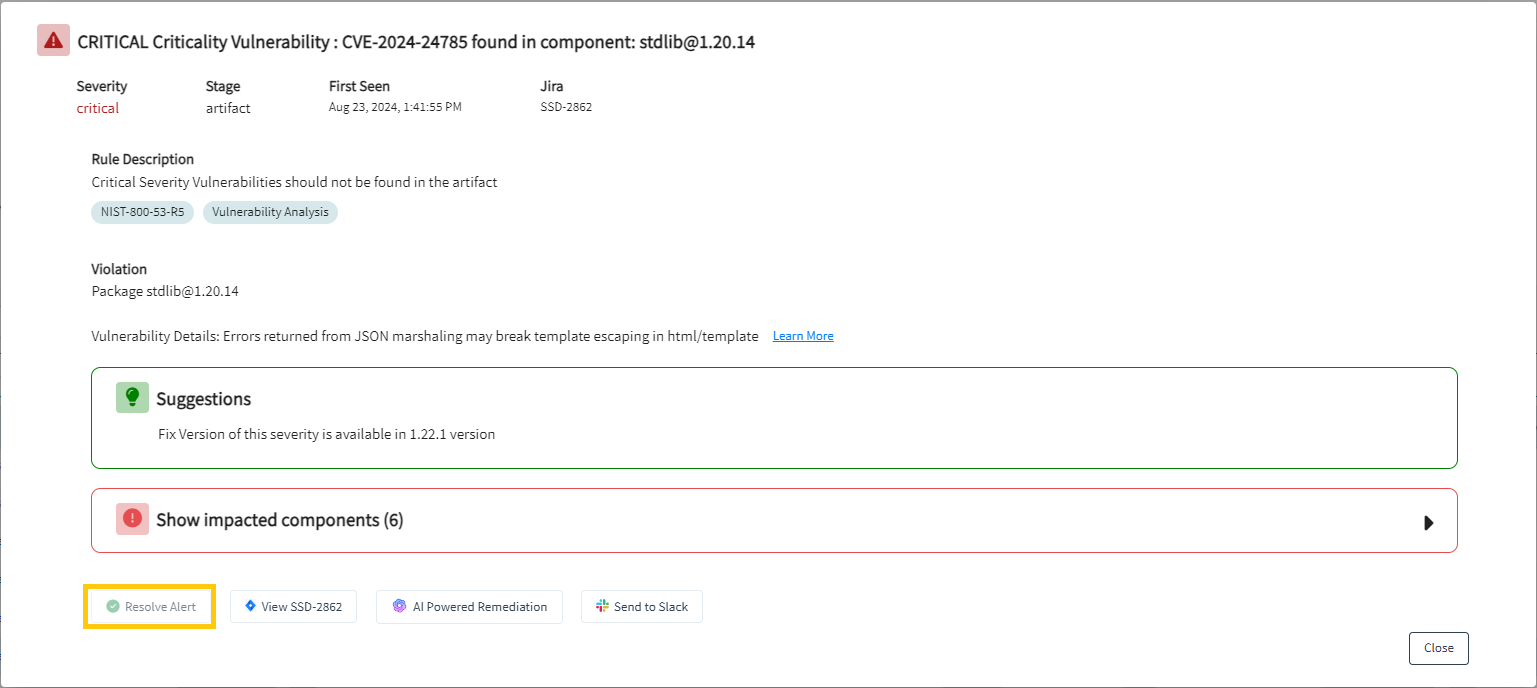
Task: Click the red critical severity value
Action: click(98, 108)
